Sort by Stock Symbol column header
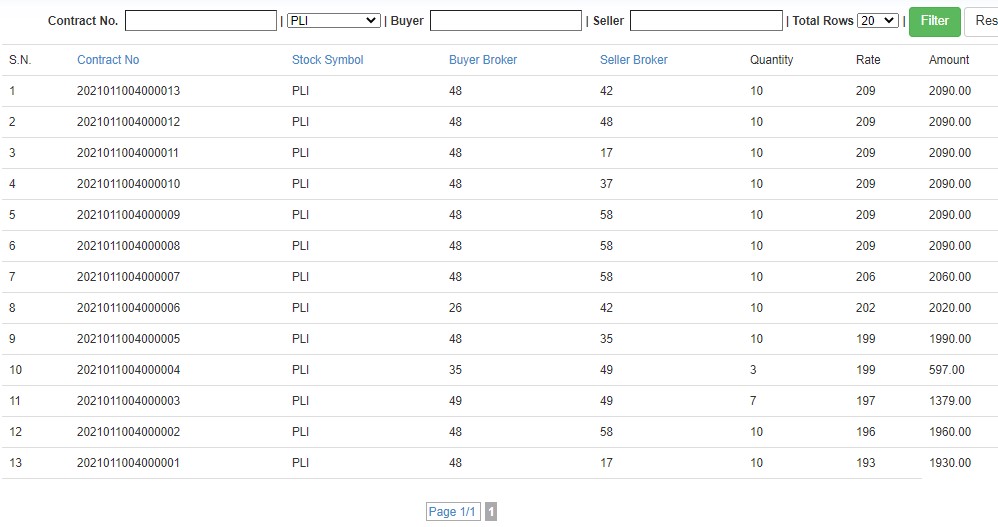 click(x=327, y=60)
